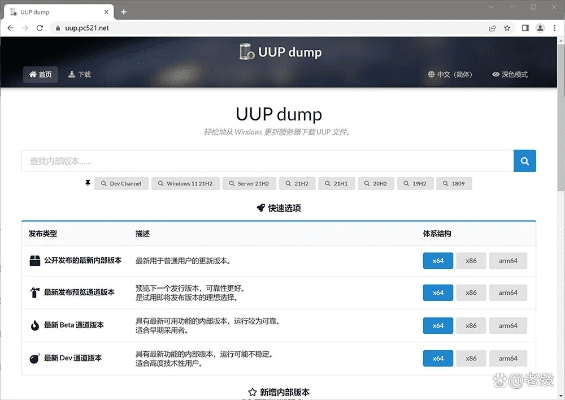Select x64 for 最新发布预览通道版本
565x400 pixels.
tap(438, 293)
